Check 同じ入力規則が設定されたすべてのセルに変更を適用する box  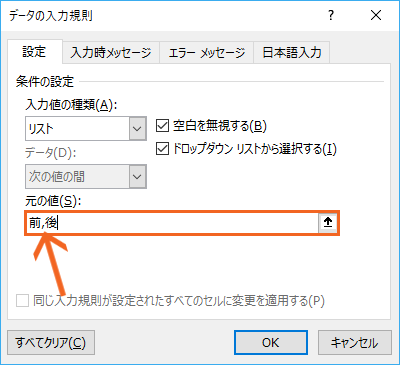click(22, 301)
